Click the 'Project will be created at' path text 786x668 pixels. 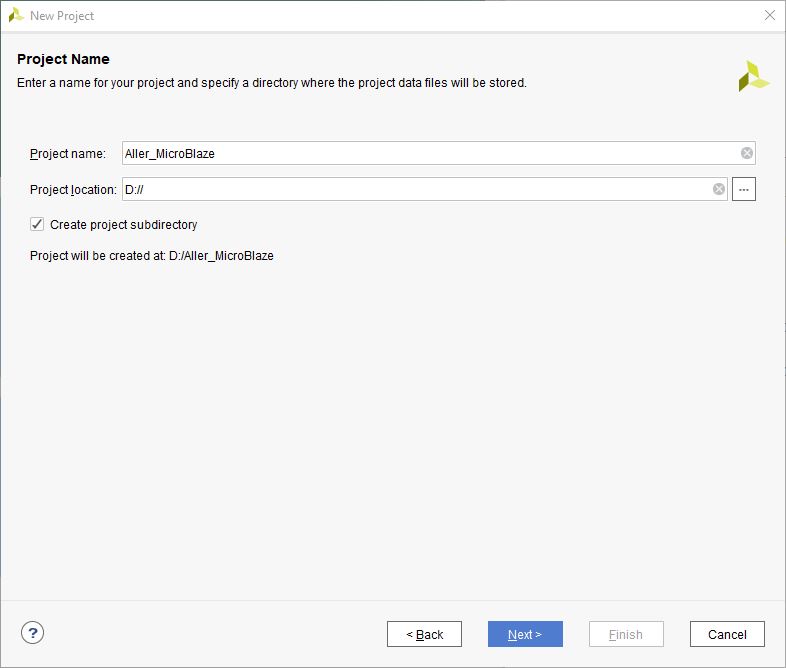coord(152,256)
